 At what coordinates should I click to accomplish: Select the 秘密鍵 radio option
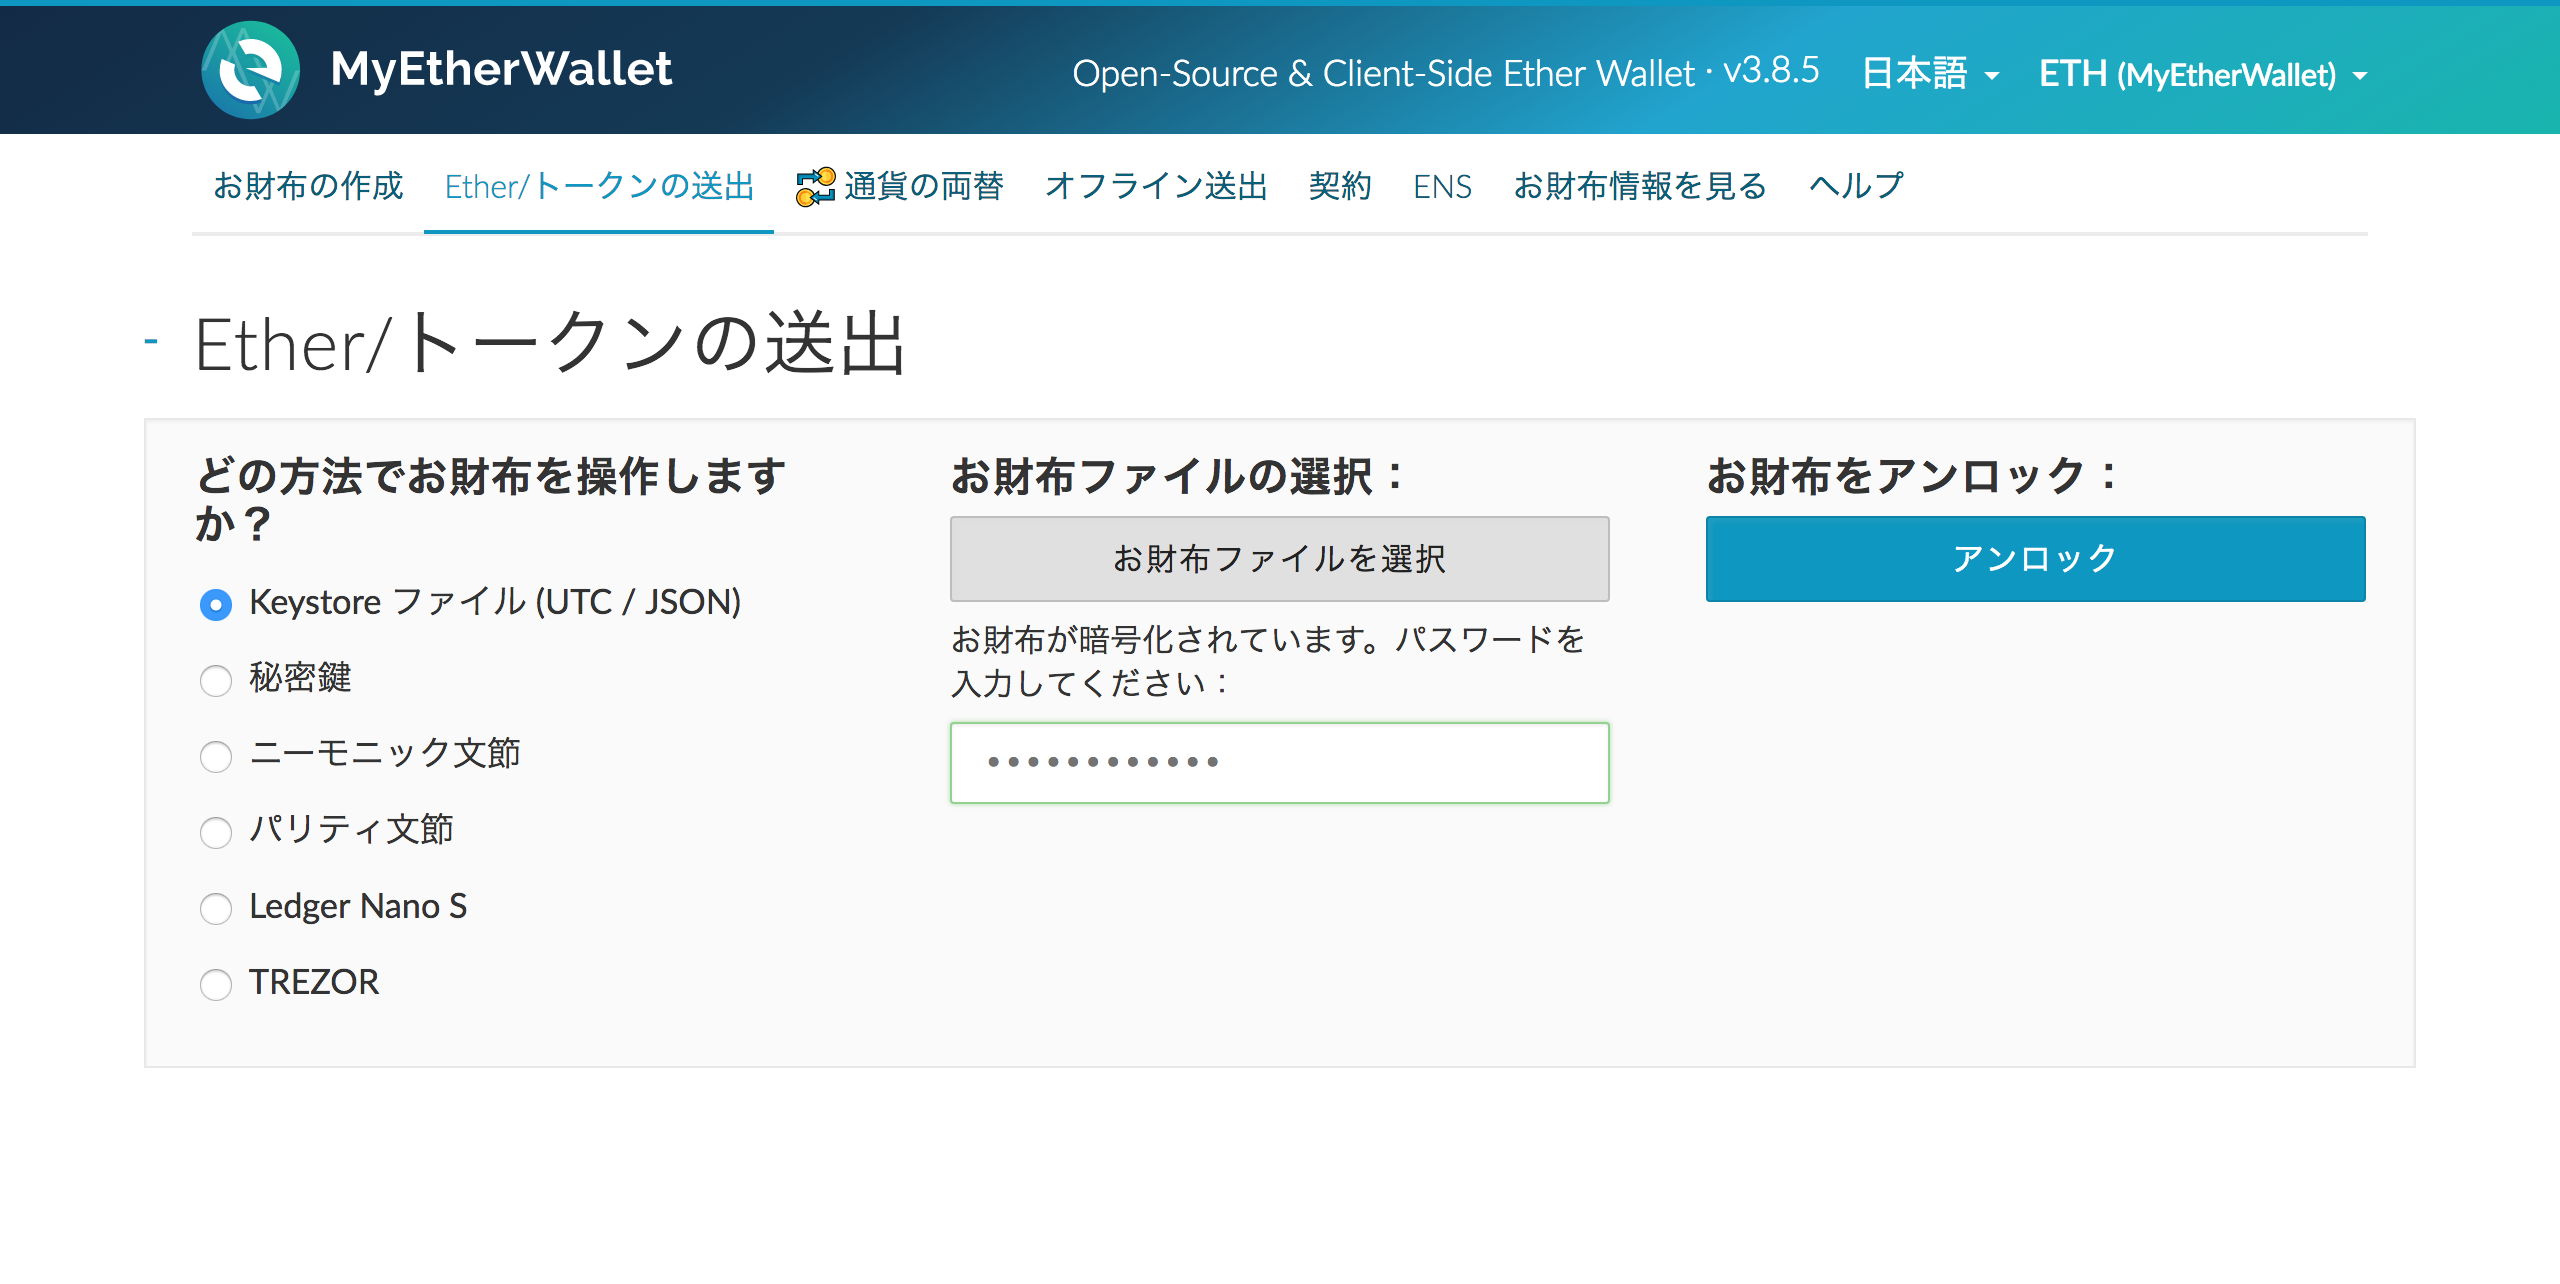point(216,680)
